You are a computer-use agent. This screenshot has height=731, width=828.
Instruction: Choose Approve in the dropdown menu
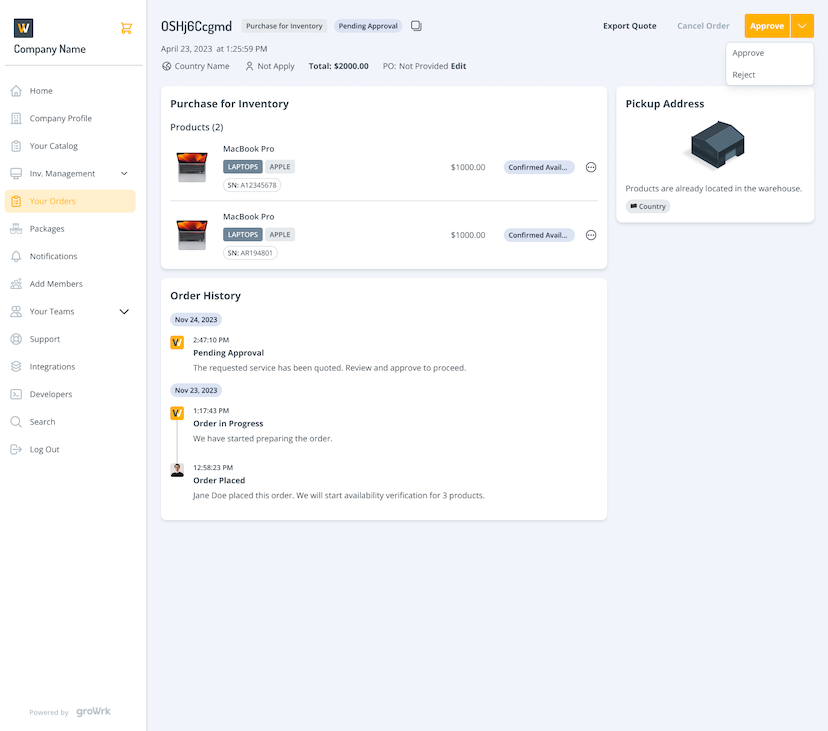point(748,53)
